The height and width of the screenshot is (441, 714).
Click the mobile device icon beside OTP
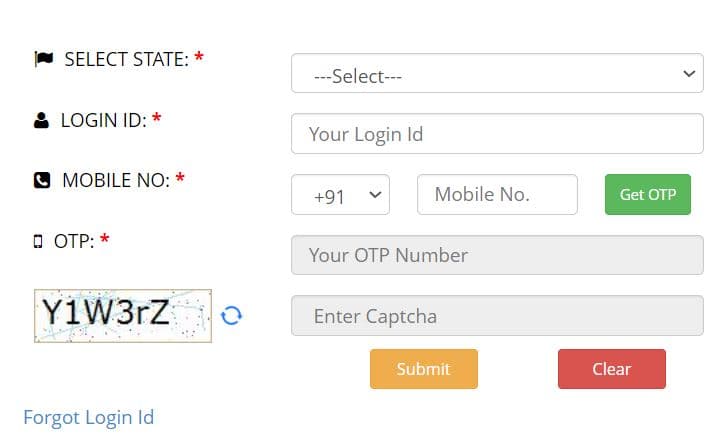[x=38, y=241]
